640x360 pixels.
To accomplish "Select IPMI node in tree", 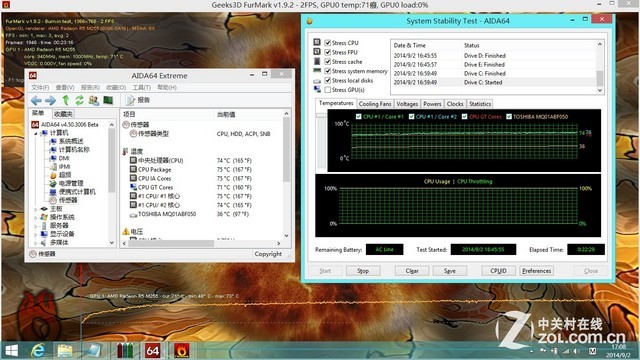I will 64,167.
